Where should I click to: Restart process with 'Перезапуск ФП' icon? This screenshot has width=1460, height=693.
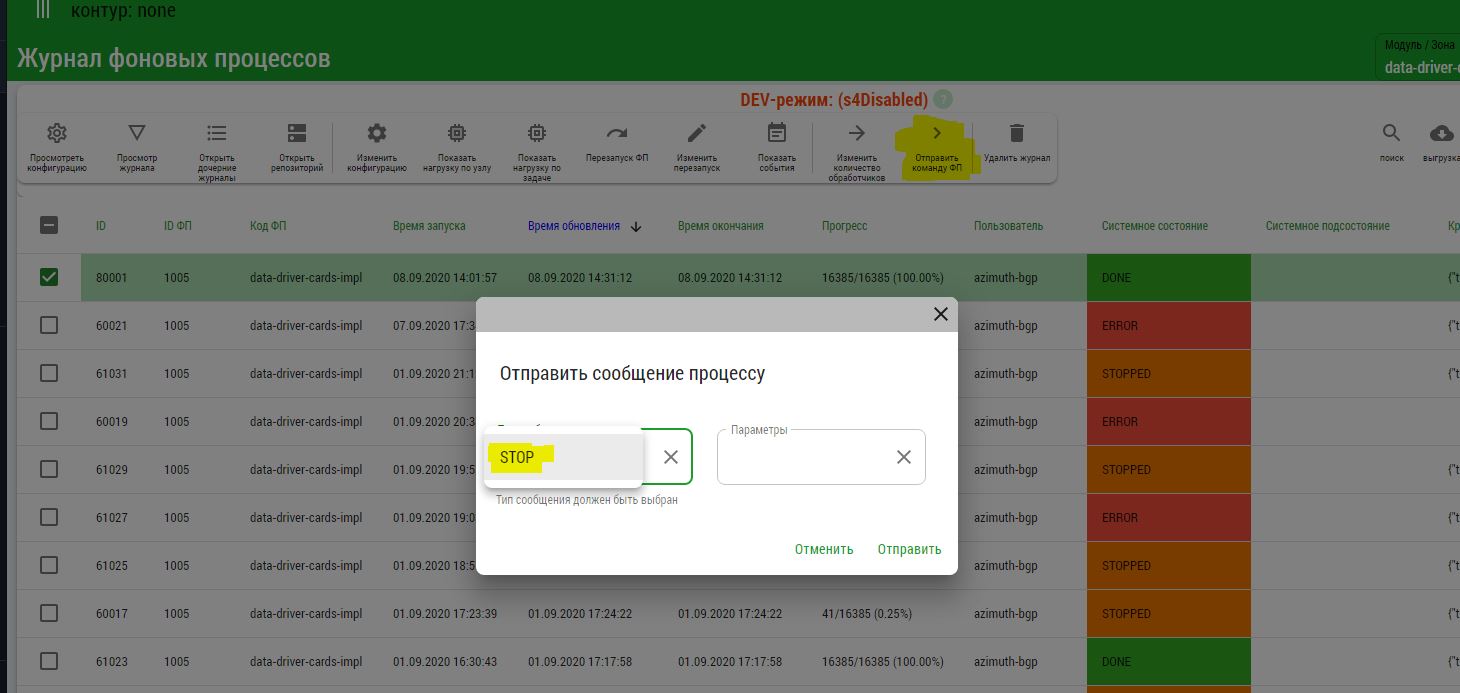tap(617, 134)
